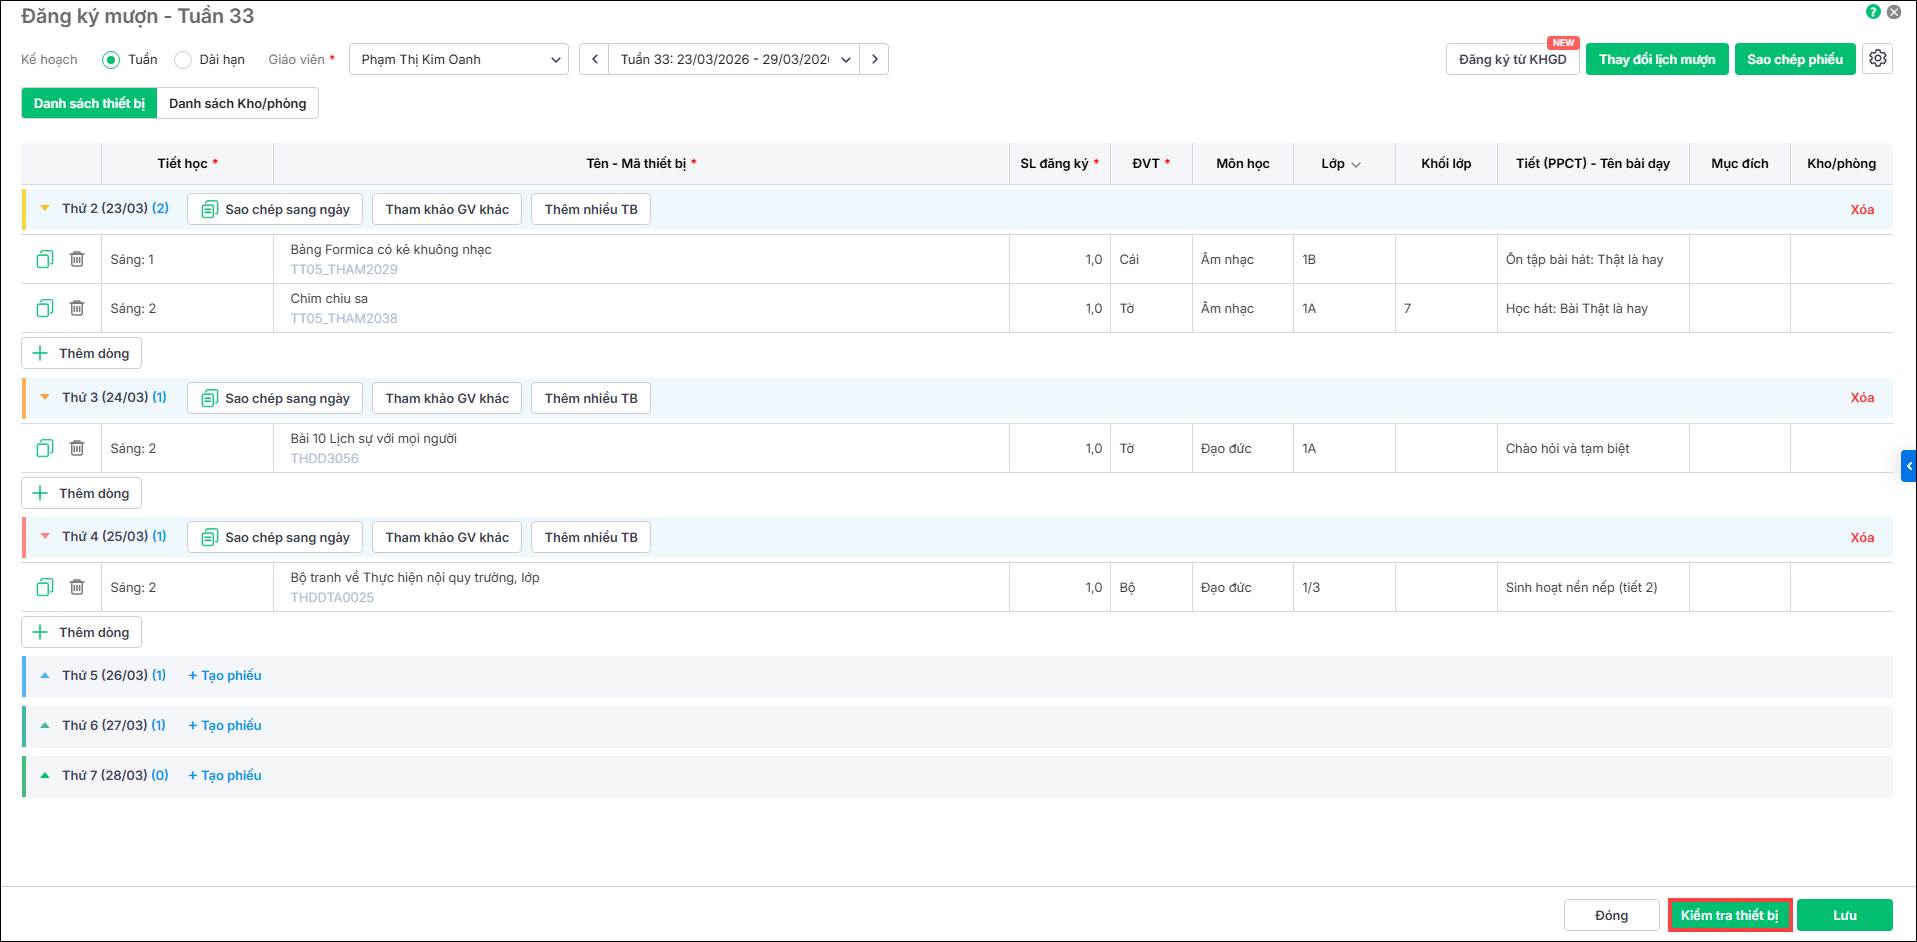This screenshot has width=1917, height=942.
Task: Click Tham khảo GV khác for Thứ 2
Action: click(447, 209)
